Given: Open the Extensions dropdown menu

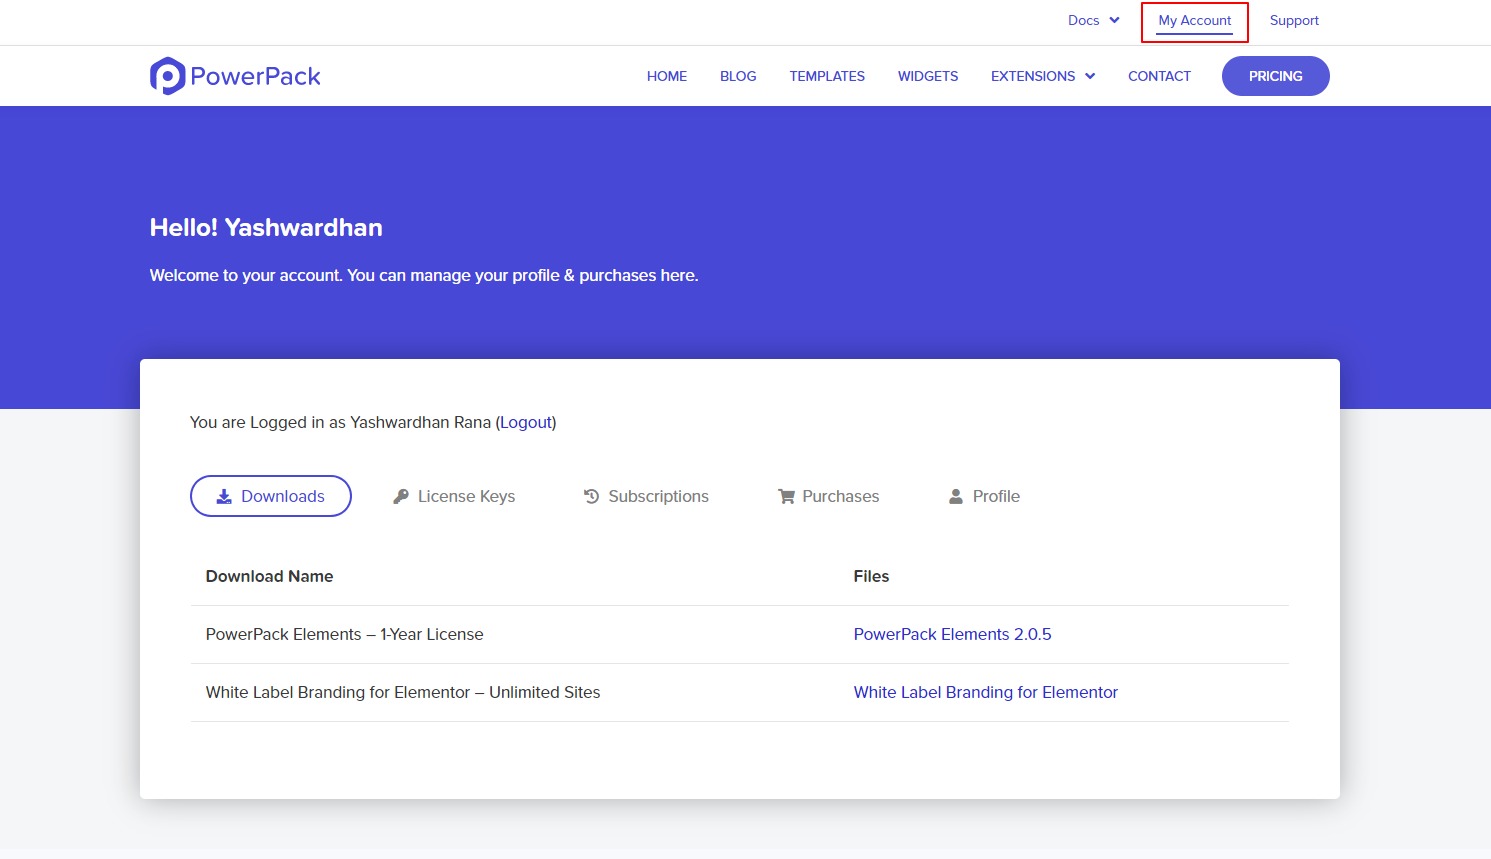Looking at the screenshot, I should point(1034,76).
